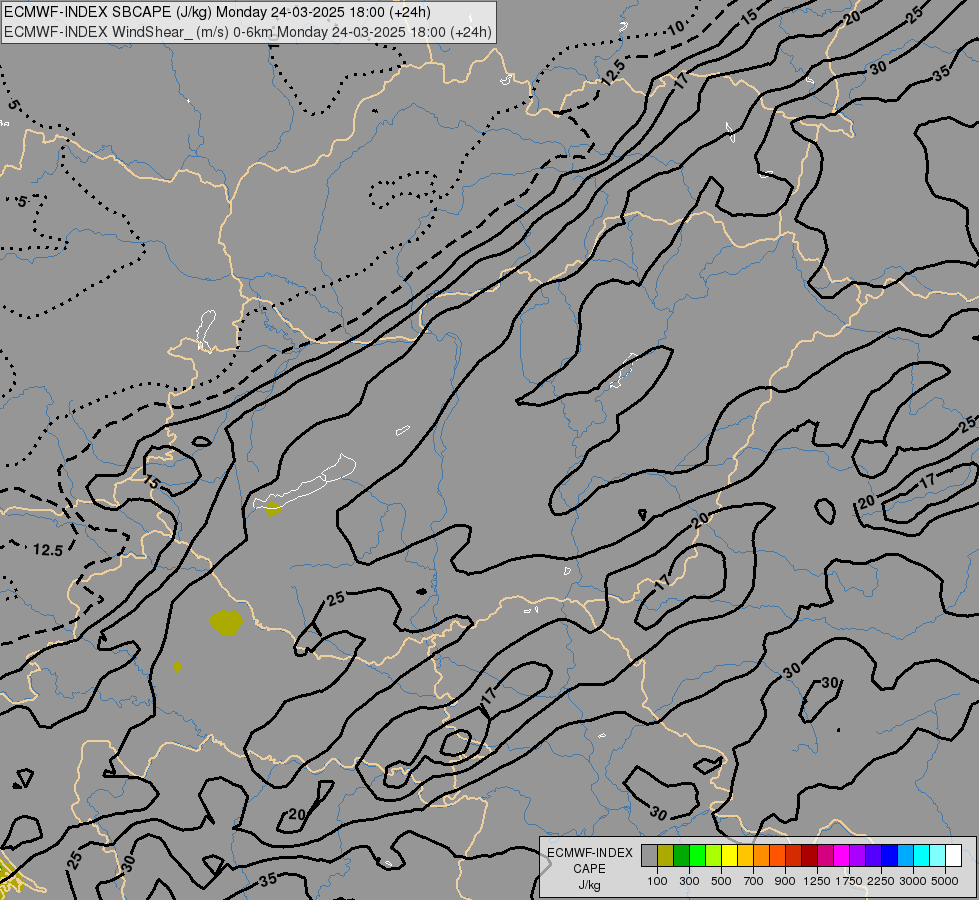Click the sky blue swatch left of 3000 tick

(x=905, y=855)
